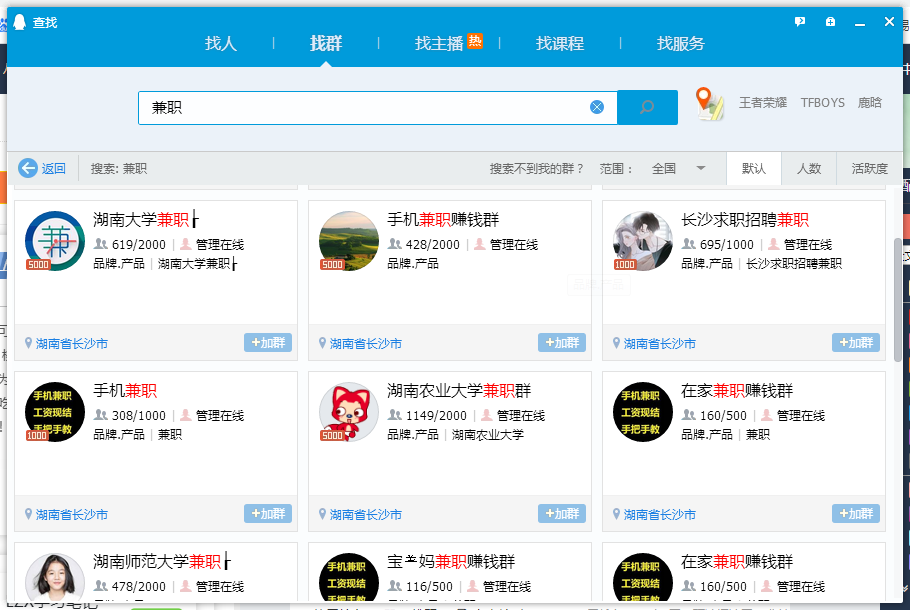The width and height of the screenshot is (910, 610).
Task: Click the results list vertical scrollbar
Action: coord(897,300)
